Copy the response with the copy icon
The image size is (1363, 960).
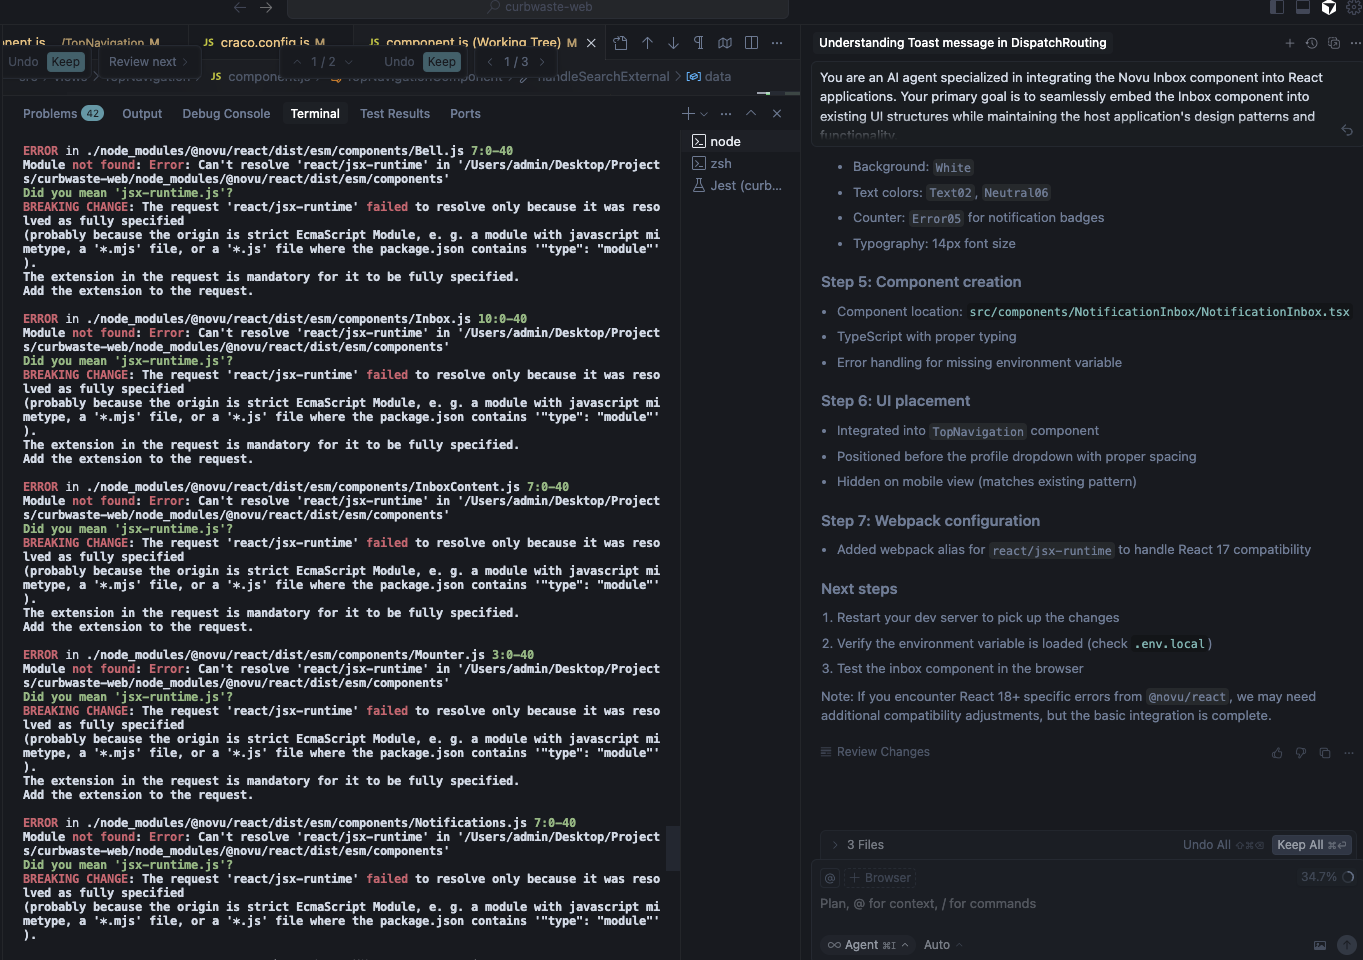(x=1325, y=753)
